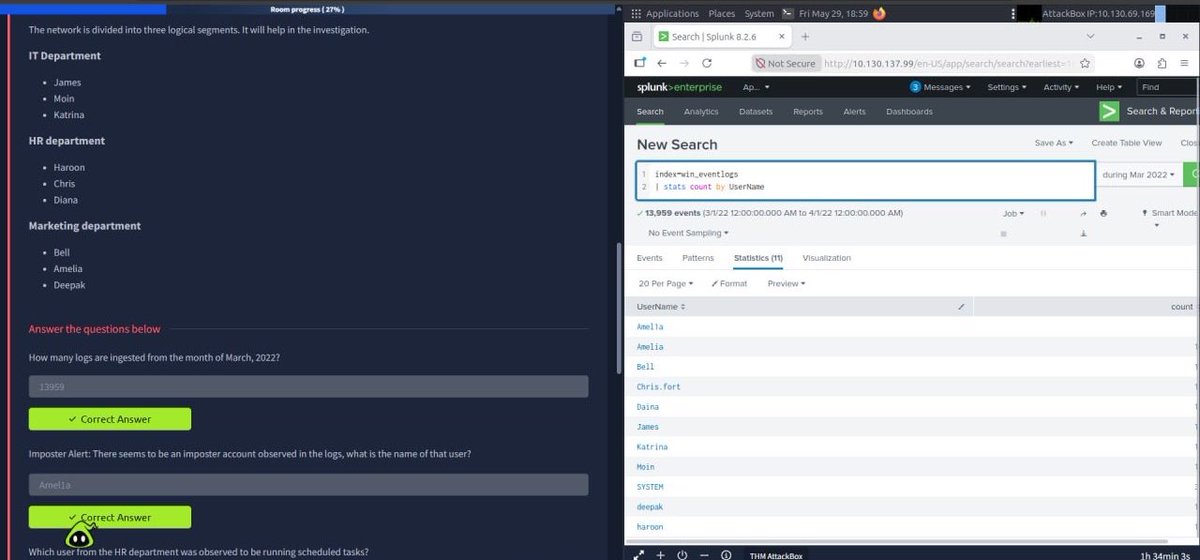Open the System menu
Screen dimensions: 1200x560
[x=759, y=14]
